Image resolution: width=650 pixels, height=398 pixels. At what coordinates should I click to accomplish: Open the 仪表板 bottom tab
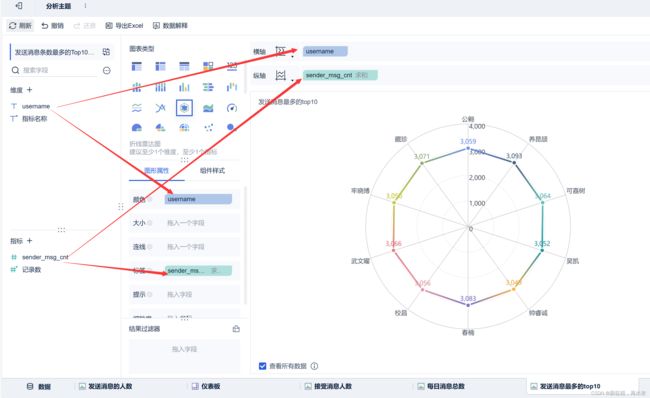point(206,386)
